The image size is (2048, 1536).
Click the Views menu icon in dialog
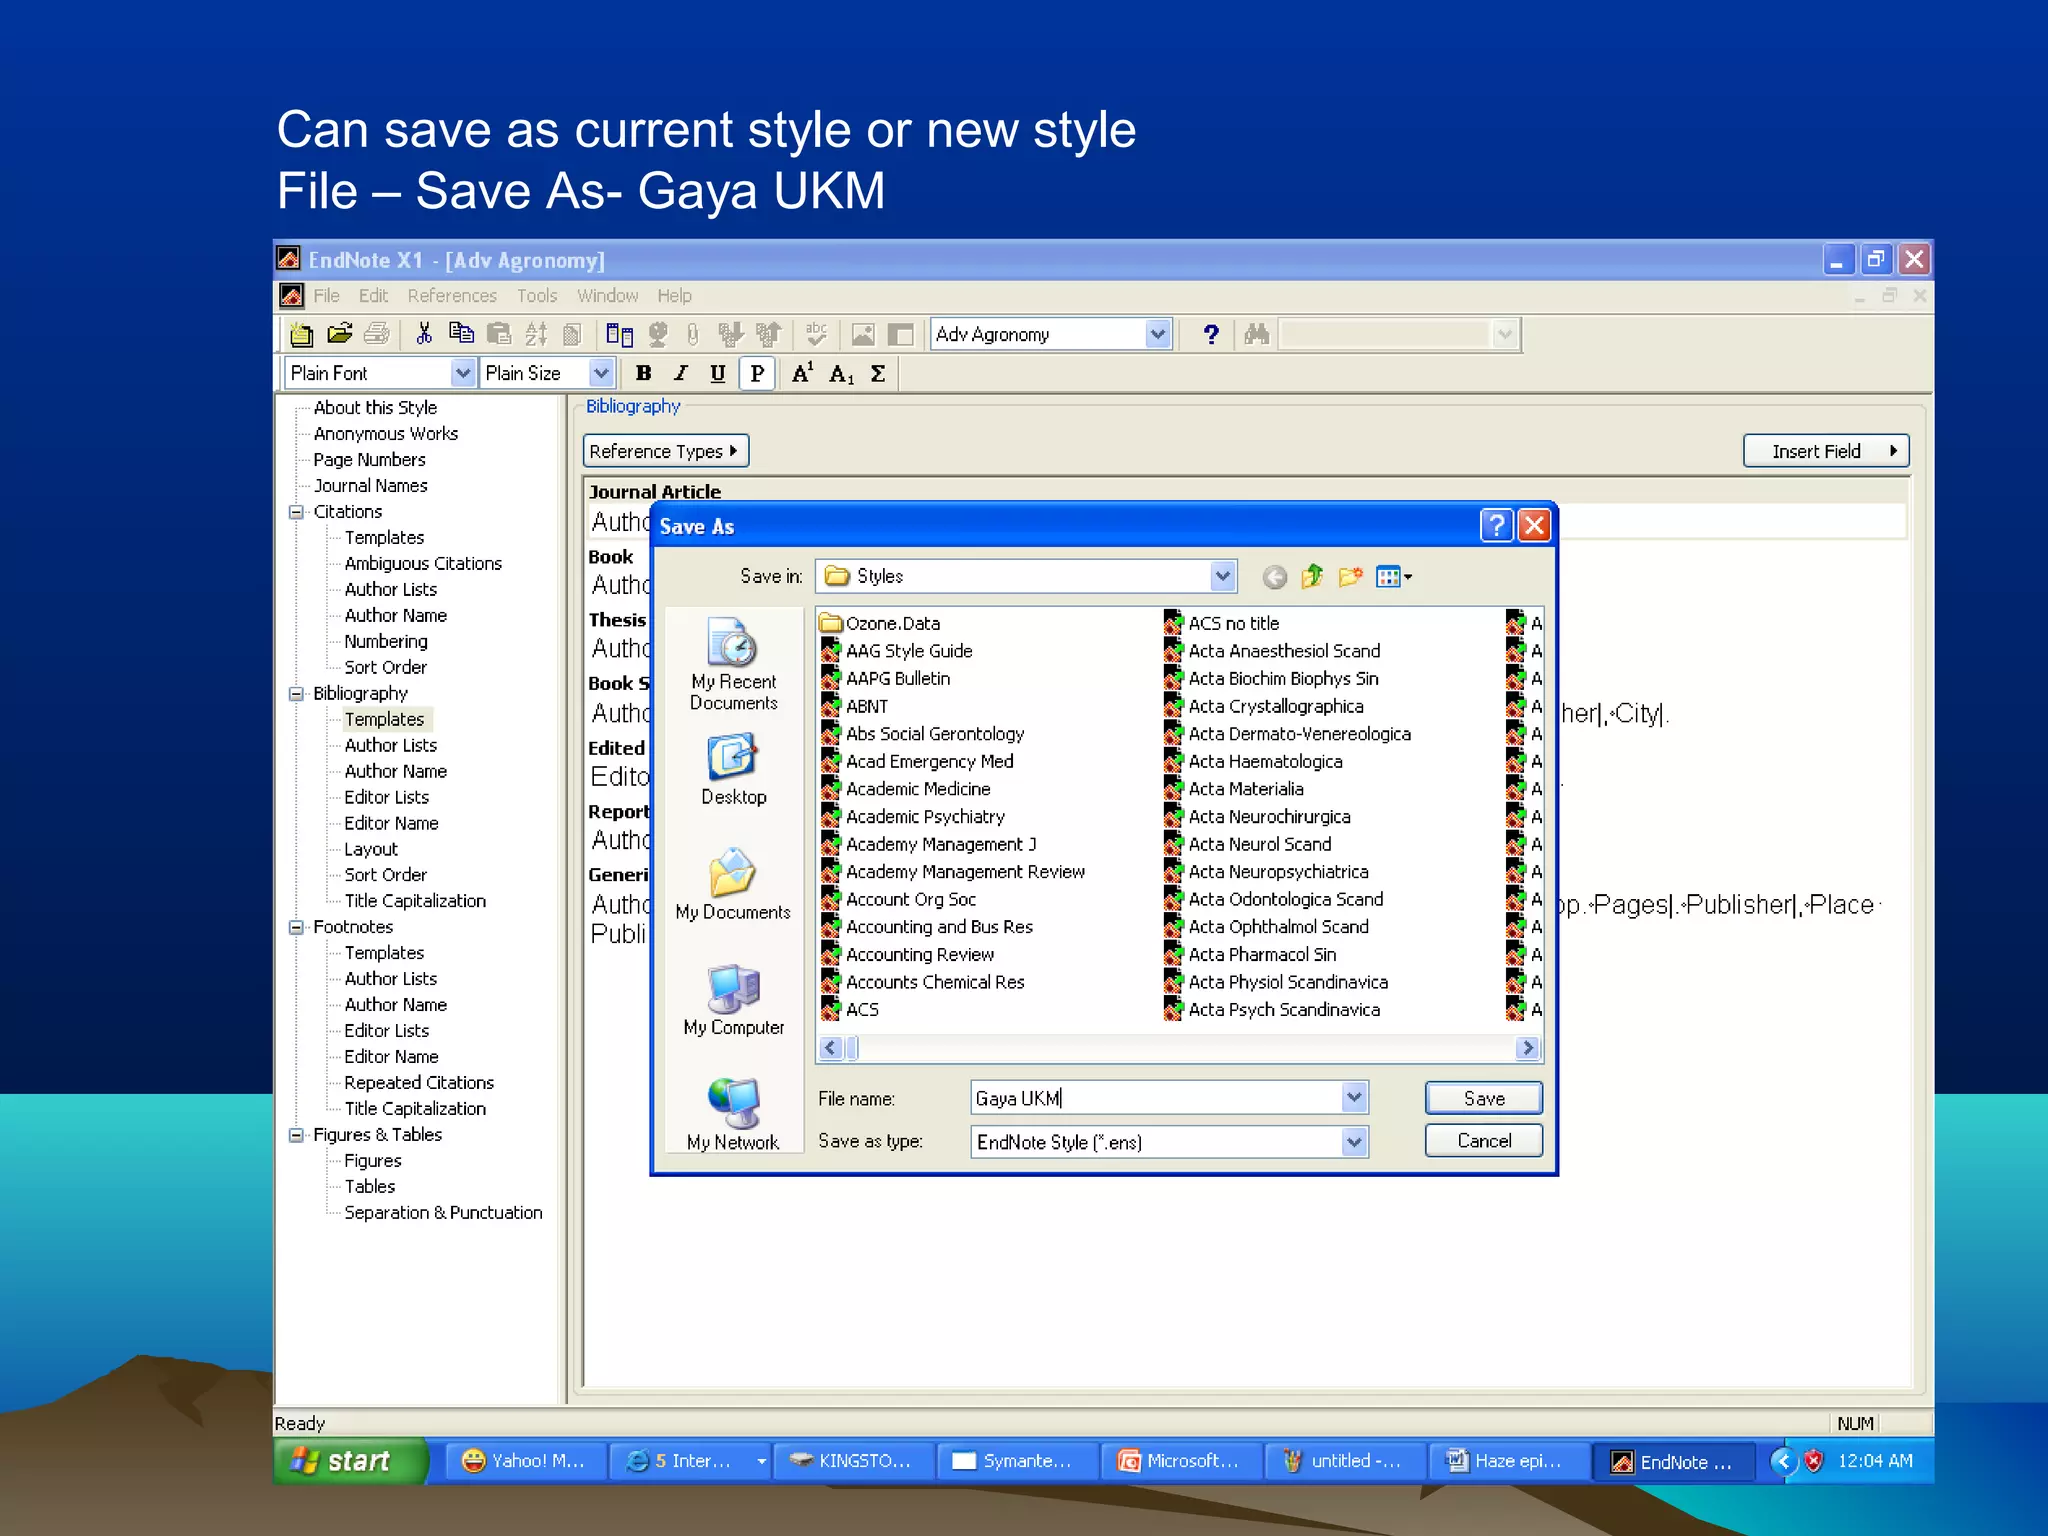pos(1394,577)
